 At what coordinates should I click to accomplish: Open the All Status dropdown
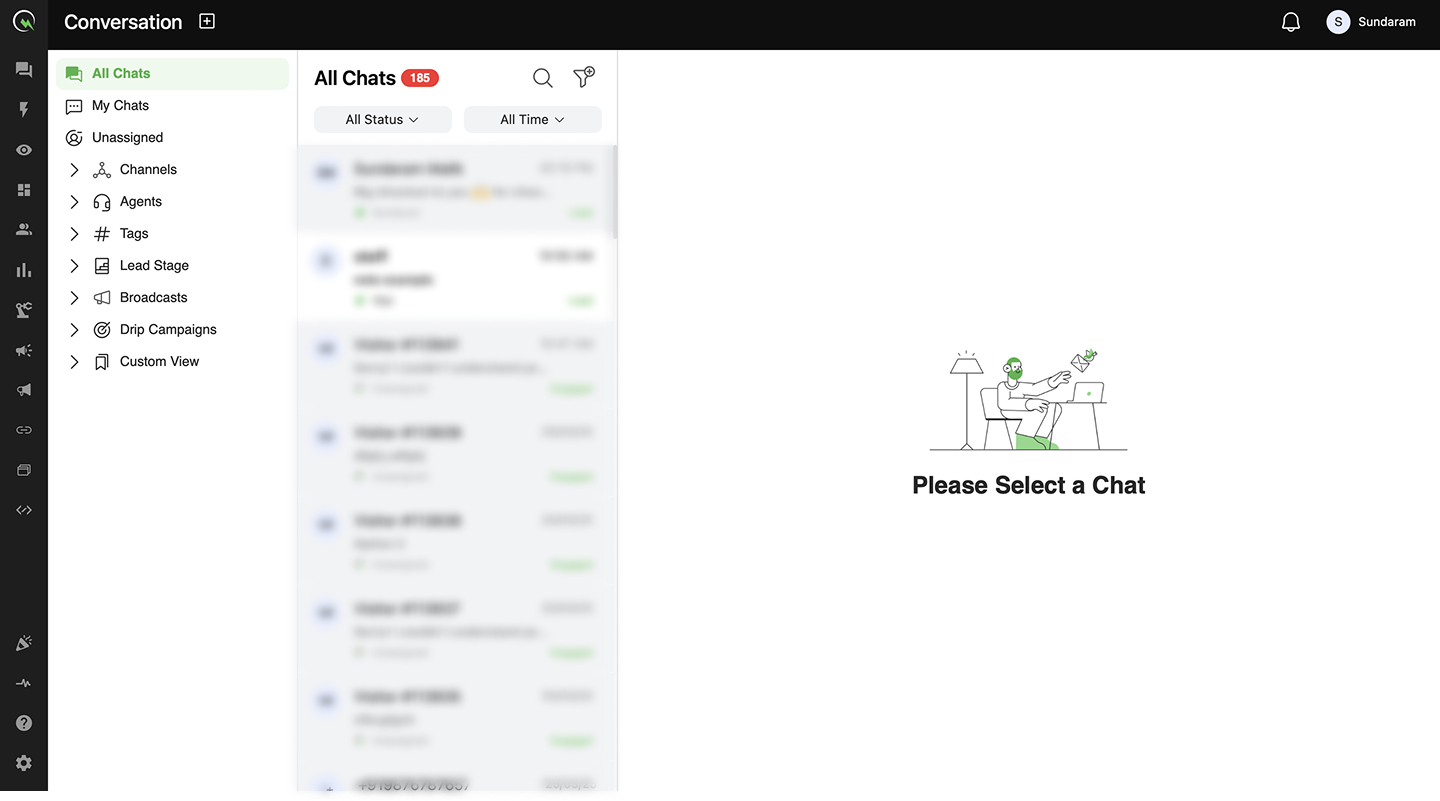(383, 119)
